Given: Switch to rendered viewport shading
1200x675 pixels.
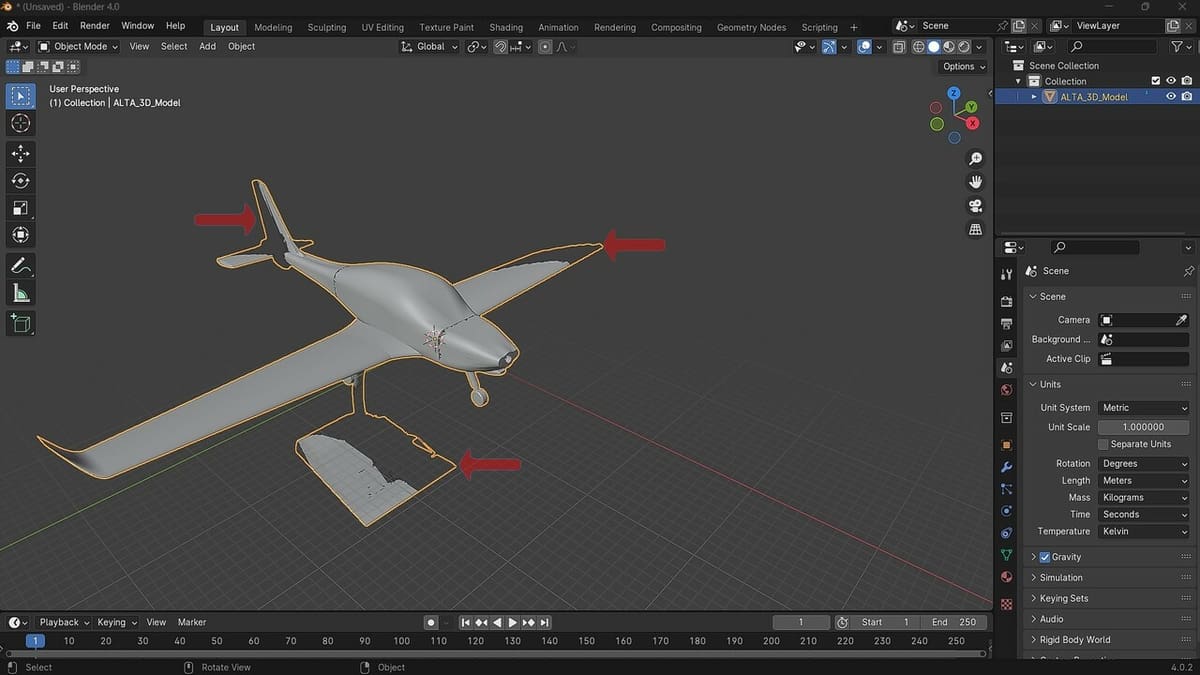Looking at the screenshot, I should 964,47.
